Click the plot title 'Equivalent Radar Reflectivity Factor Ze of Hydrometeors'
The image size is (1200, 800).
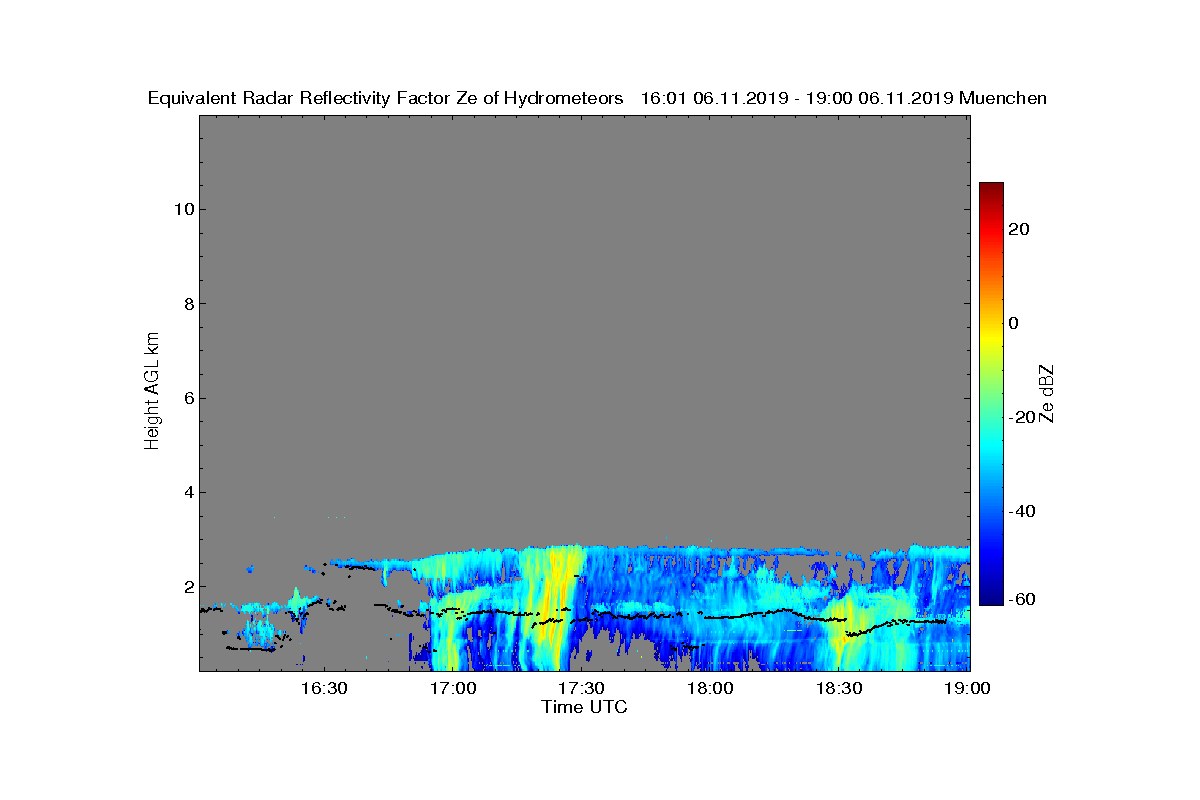(x=386, y=98)
